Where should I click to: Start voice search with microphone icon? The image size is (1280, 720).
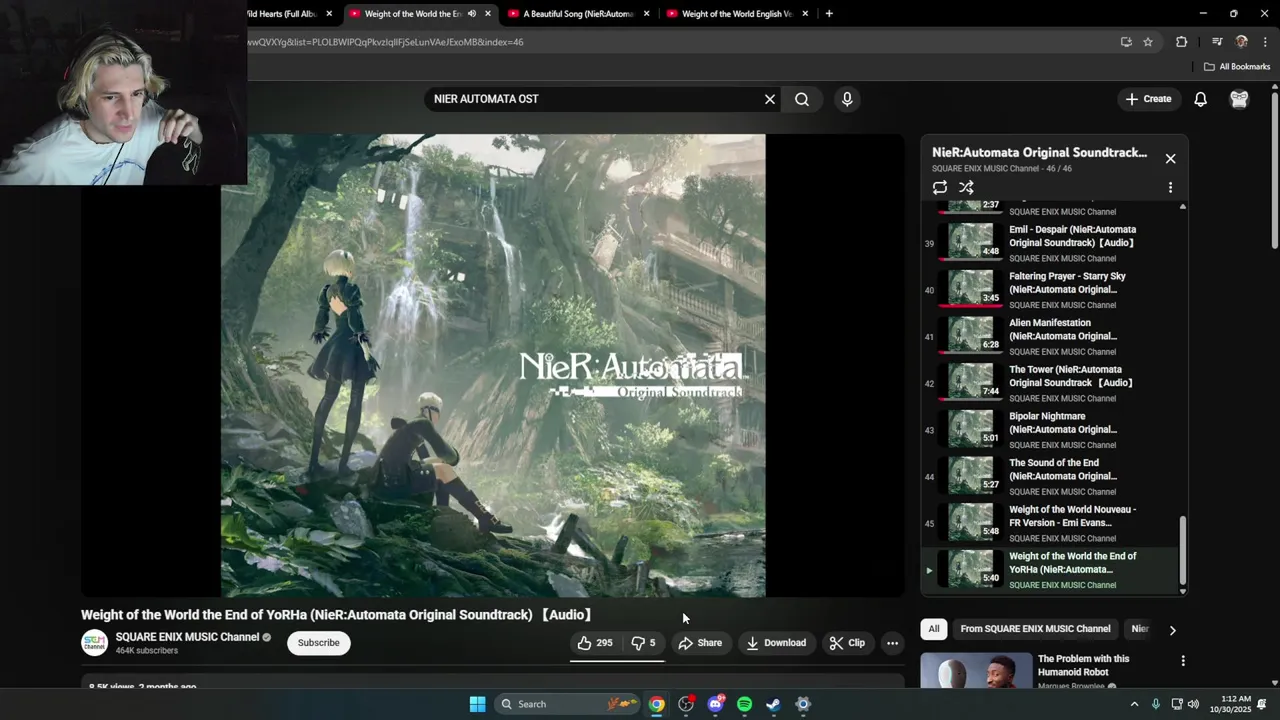click(847, 99)
